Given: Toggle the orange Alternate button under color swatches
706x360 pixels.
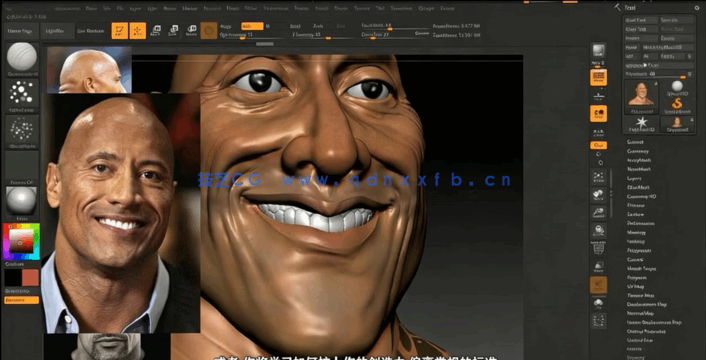Looking at the screenshot, I should pos(22,300).
